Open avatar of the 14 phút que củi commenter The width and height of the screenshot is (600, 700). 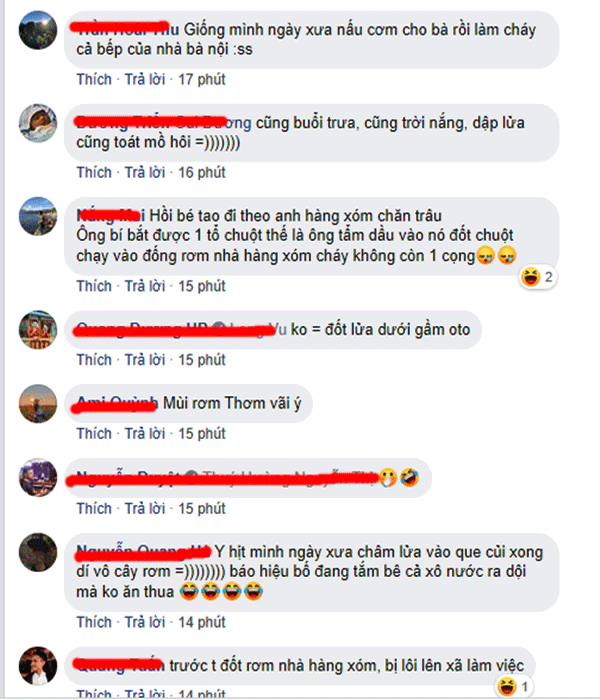tap(38, 552)
